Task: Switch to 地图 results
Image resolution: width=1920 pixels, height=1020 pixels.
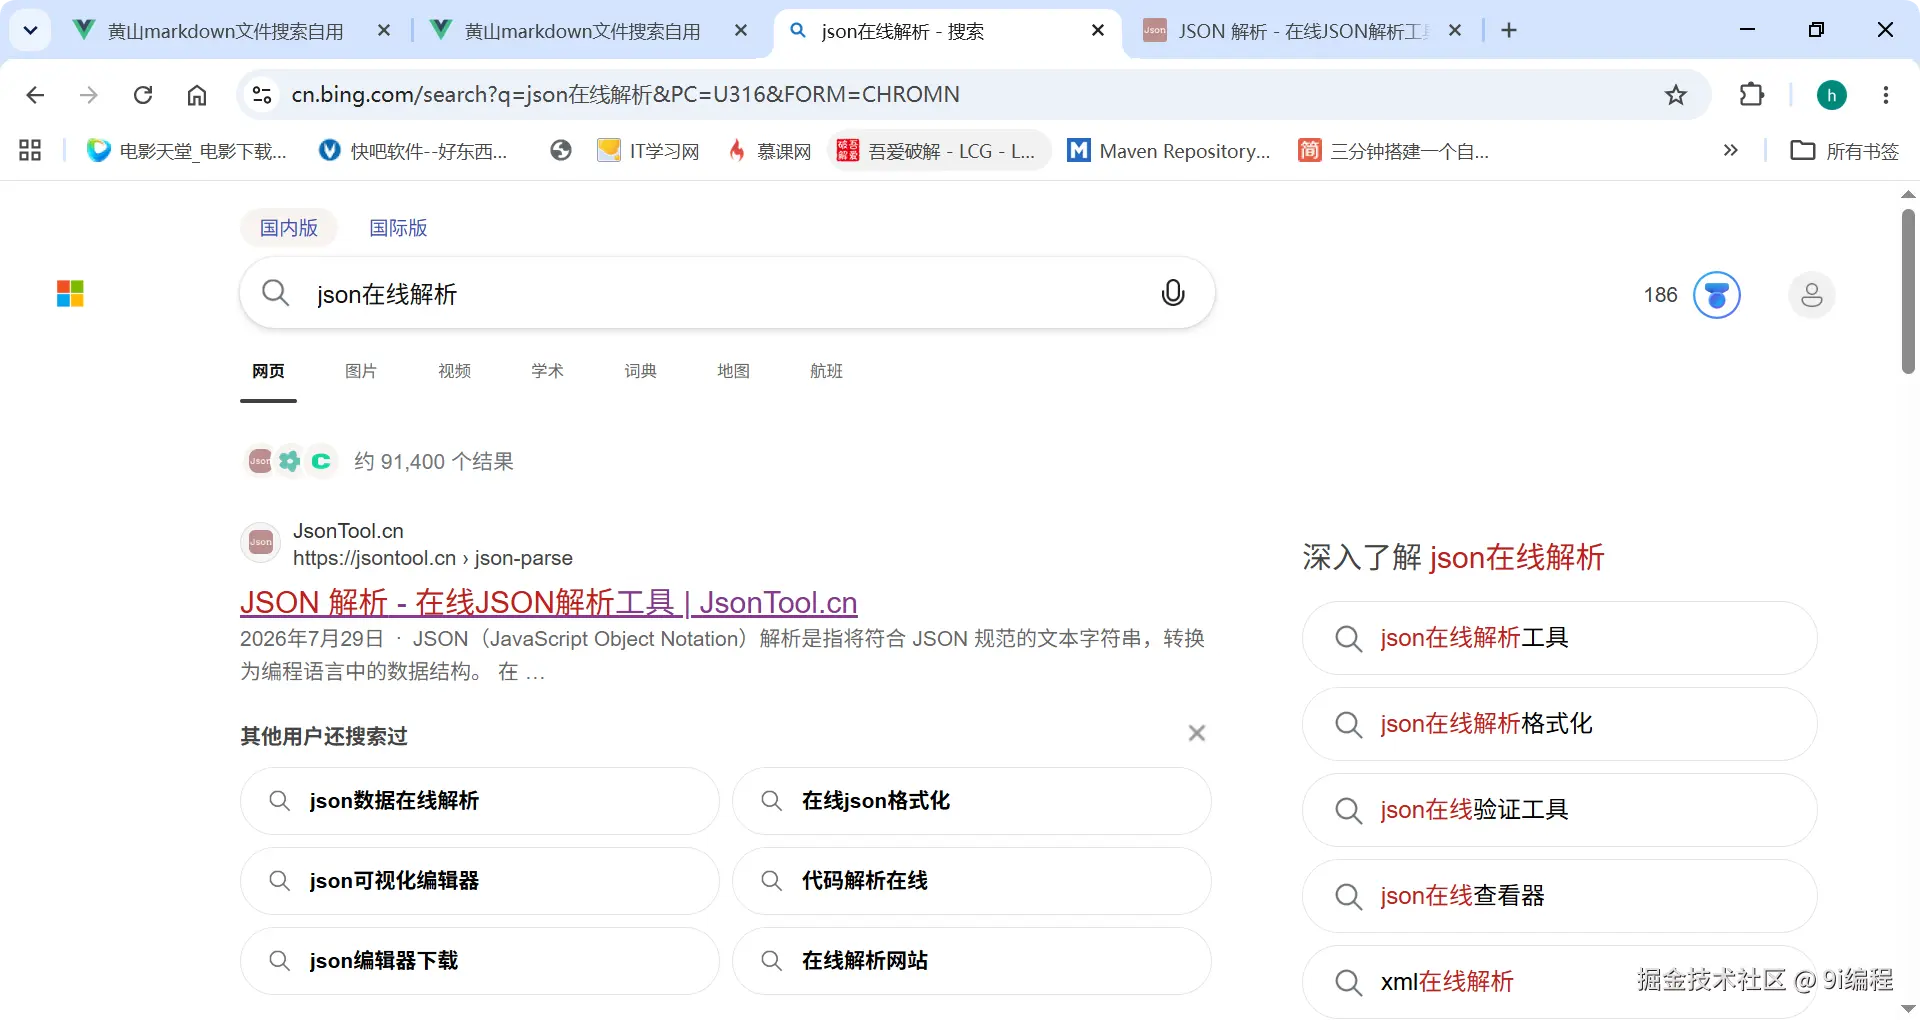Action: pyautogui.click(x=733, y=372)
